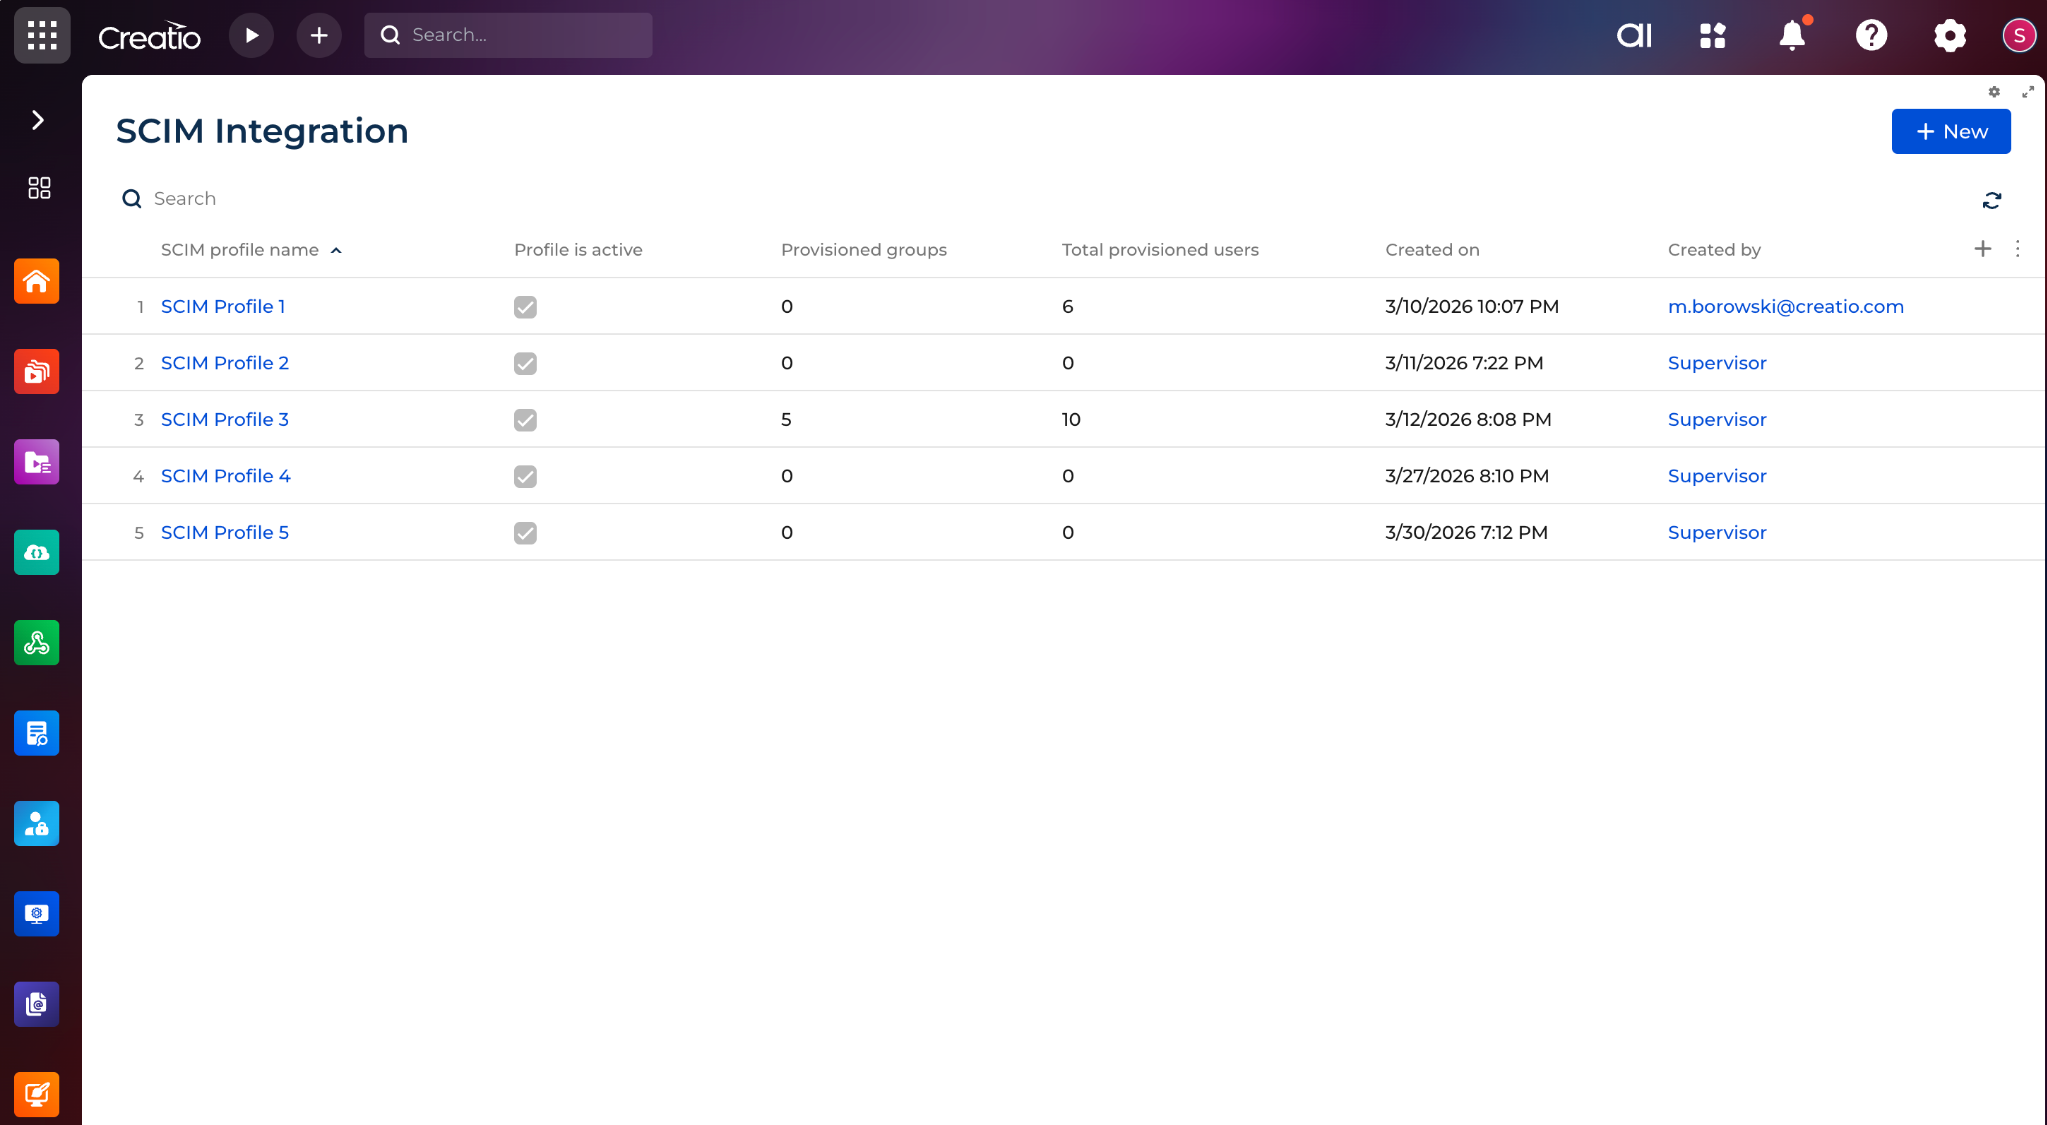The image size is (2047, 1125).
Task: Click the run process play button
Action: pos(251,36)
